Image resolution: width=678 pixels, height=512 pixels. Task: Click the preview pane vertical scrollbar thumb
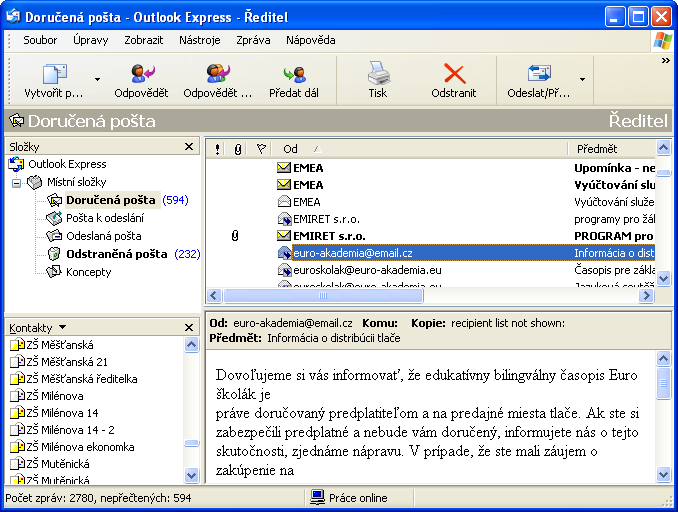pyautogui.click(x=663, y=383)
